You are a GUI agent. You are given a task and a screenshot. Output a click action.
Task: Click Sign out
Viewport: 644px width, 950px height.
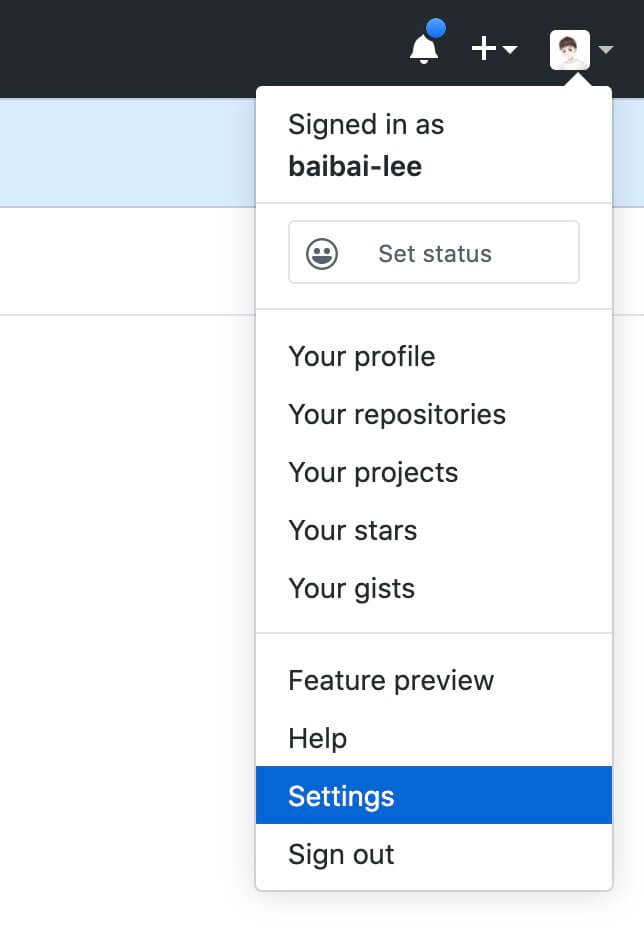pyautogui.click(x=341, y=854)
